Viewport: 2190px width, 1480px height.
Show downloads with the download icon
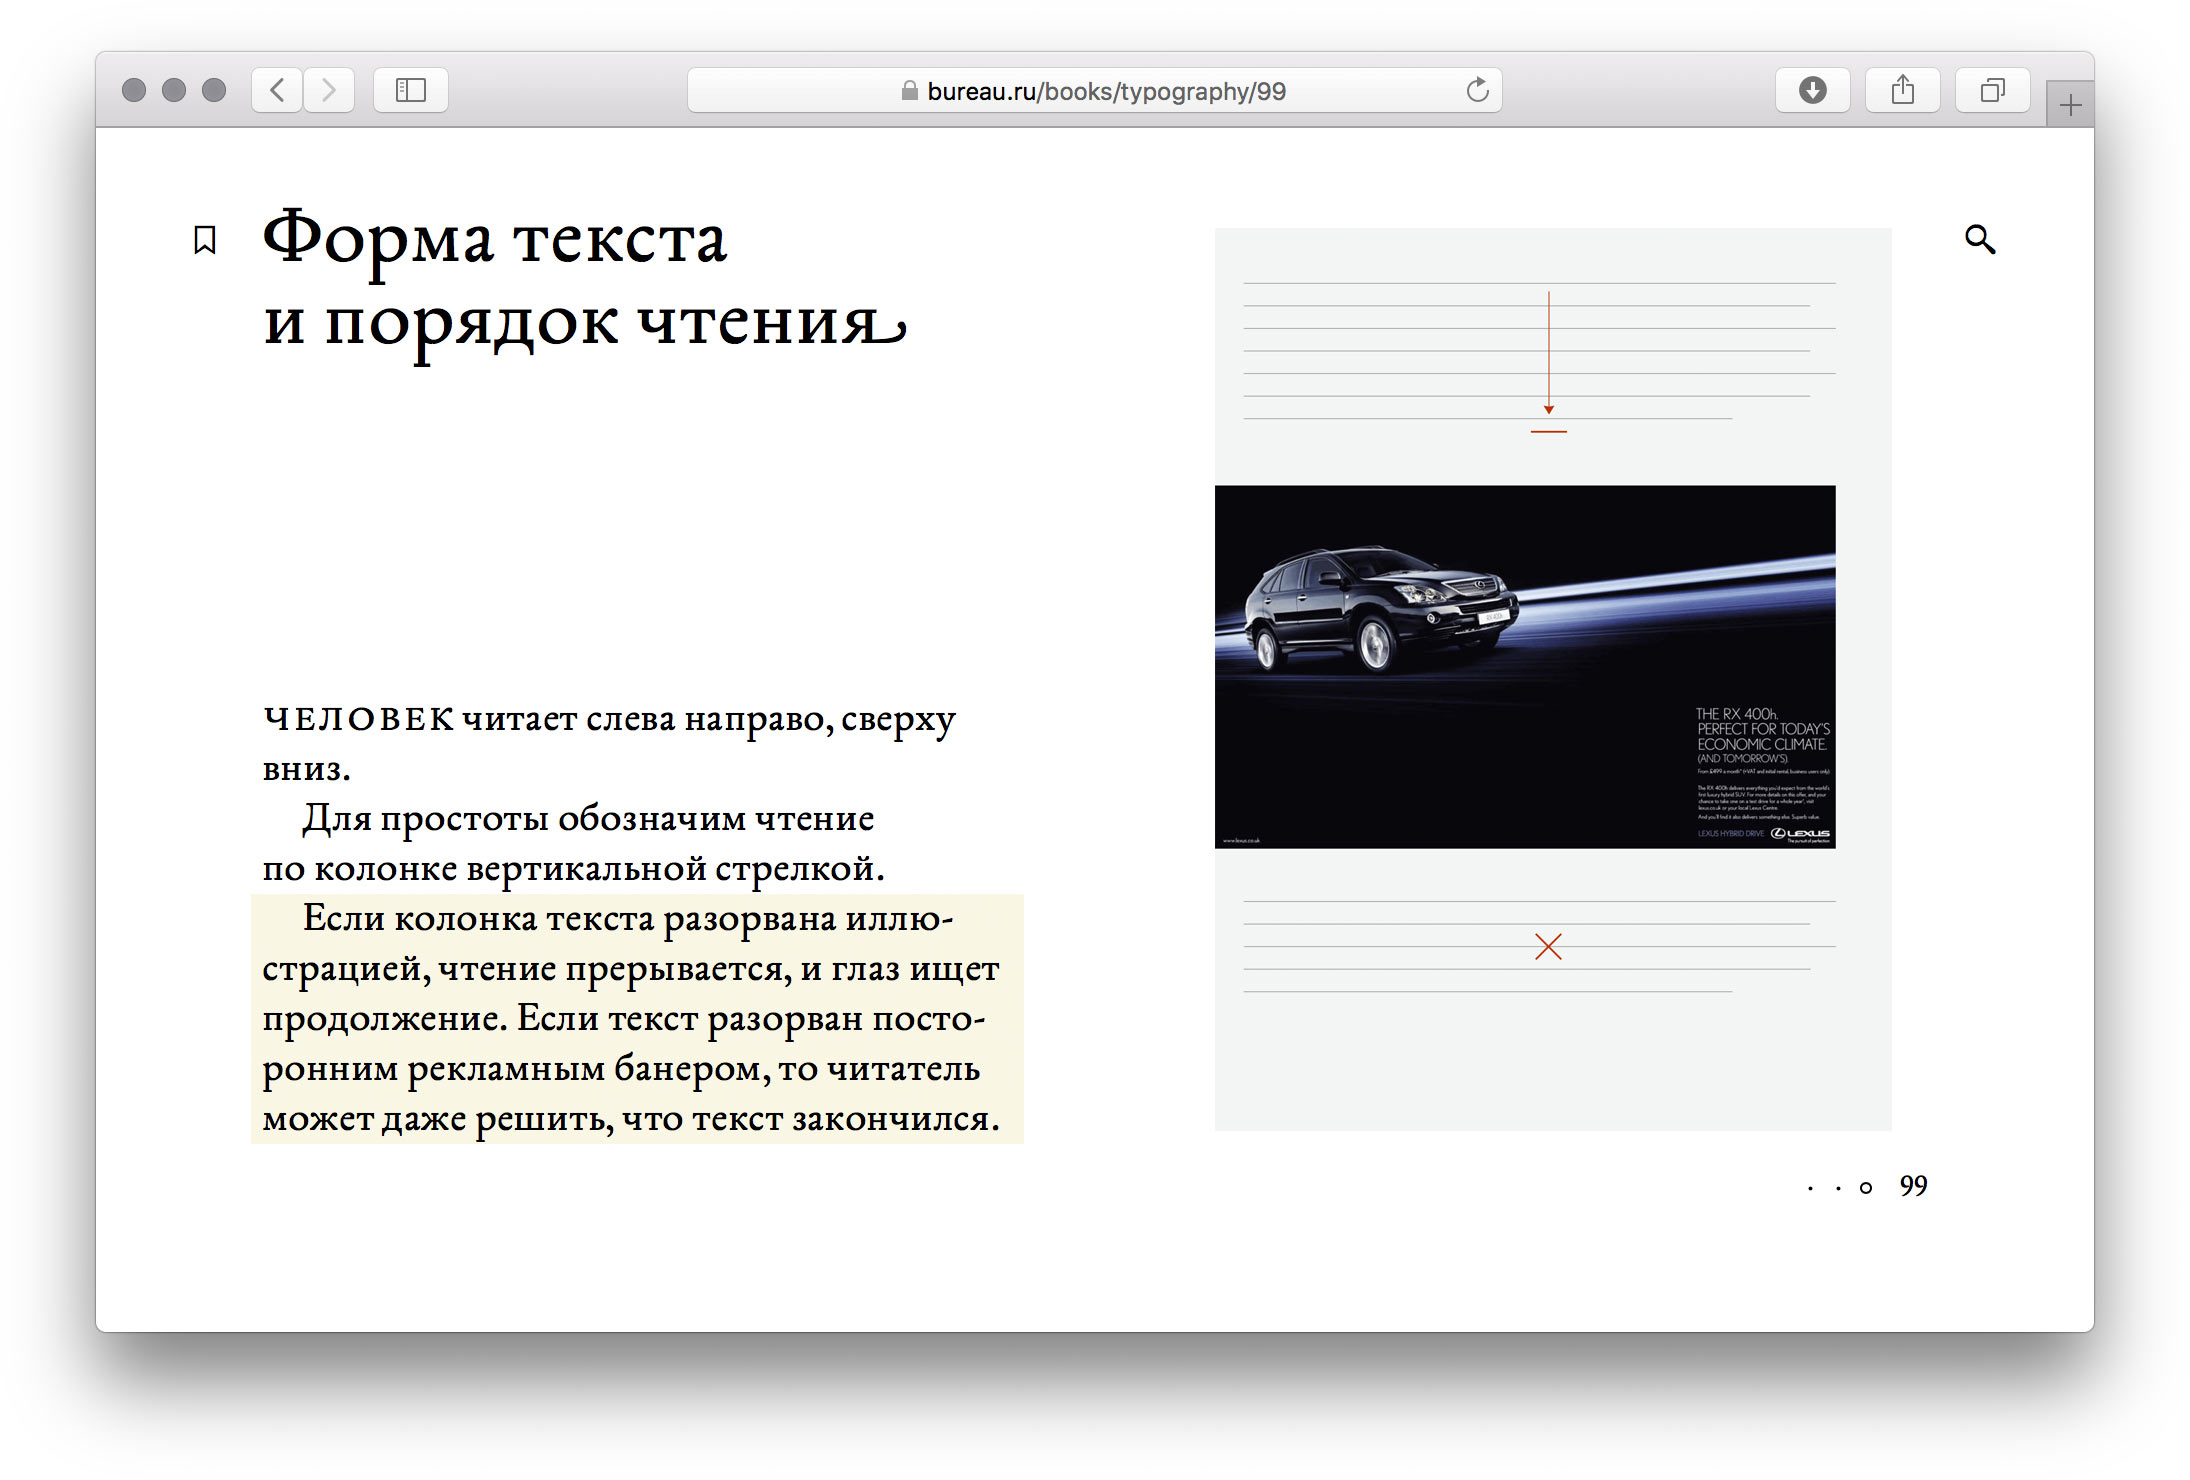(1812, 91)
